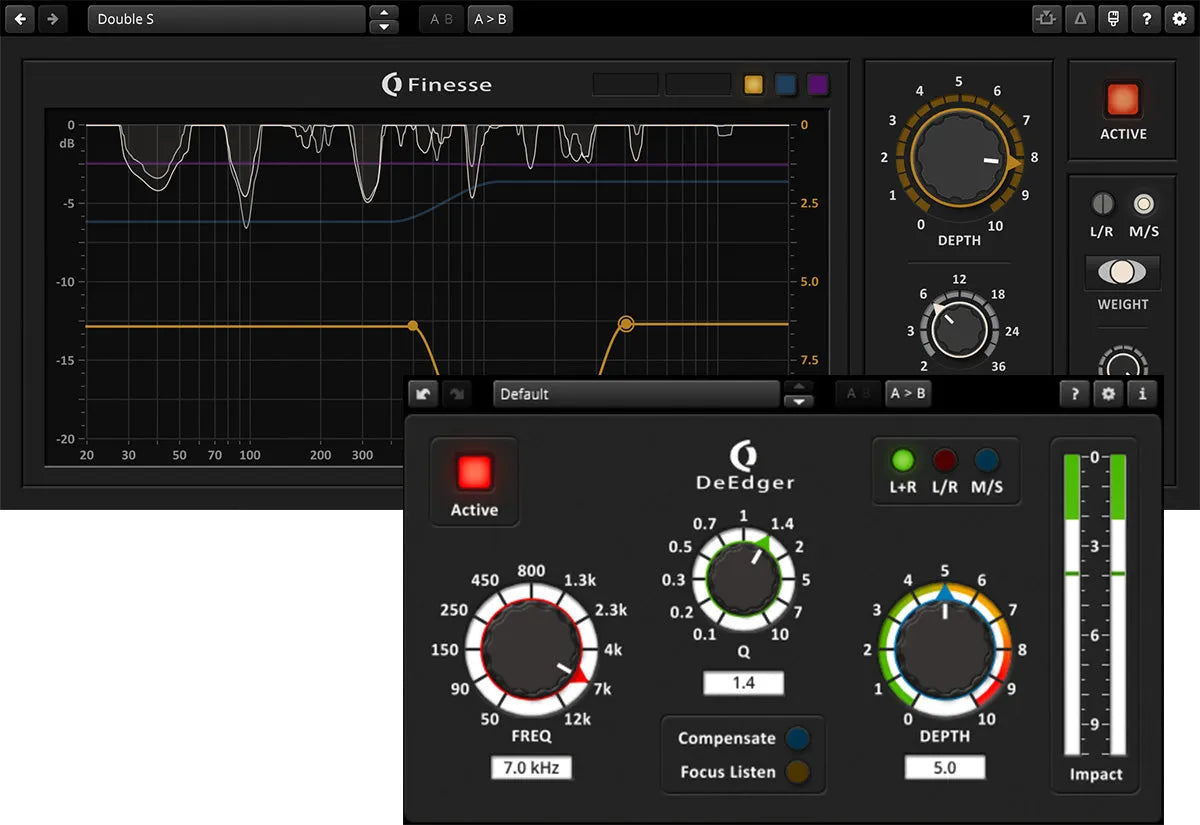
Task: Click the info icon in DeEdger's header
Action: coord(1143,393)
